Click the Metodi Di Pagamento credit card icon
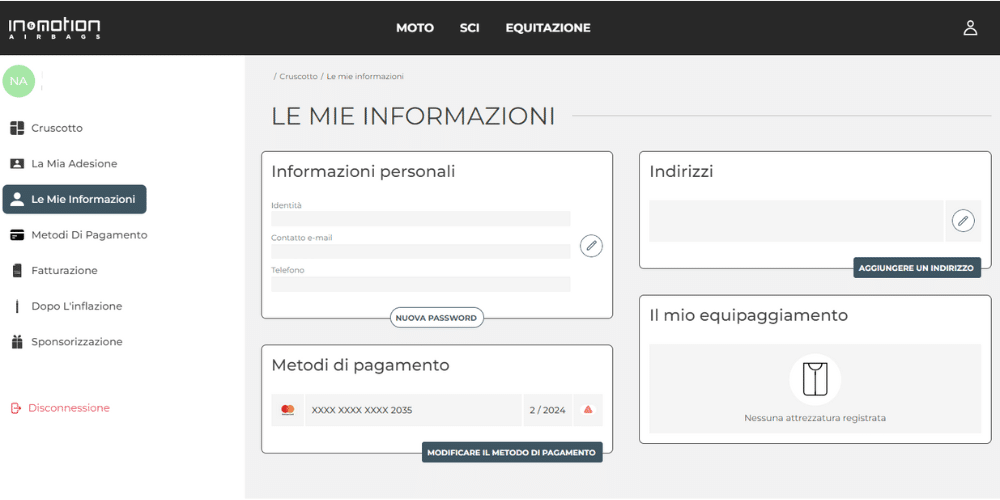Screen dimensions: 1000x500 (x=17, y=235)
